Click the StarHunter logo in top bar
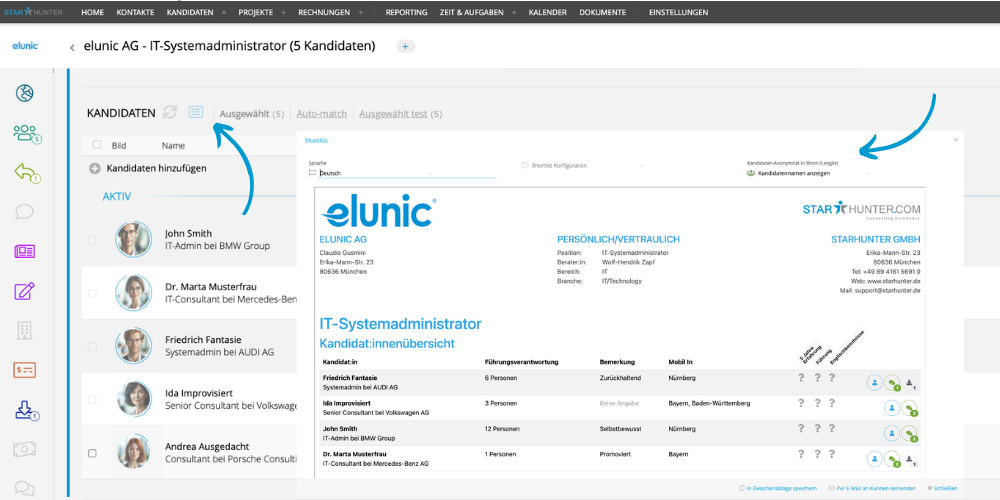The width and height of the screenshot is (1000, 500). pos(33,11)
